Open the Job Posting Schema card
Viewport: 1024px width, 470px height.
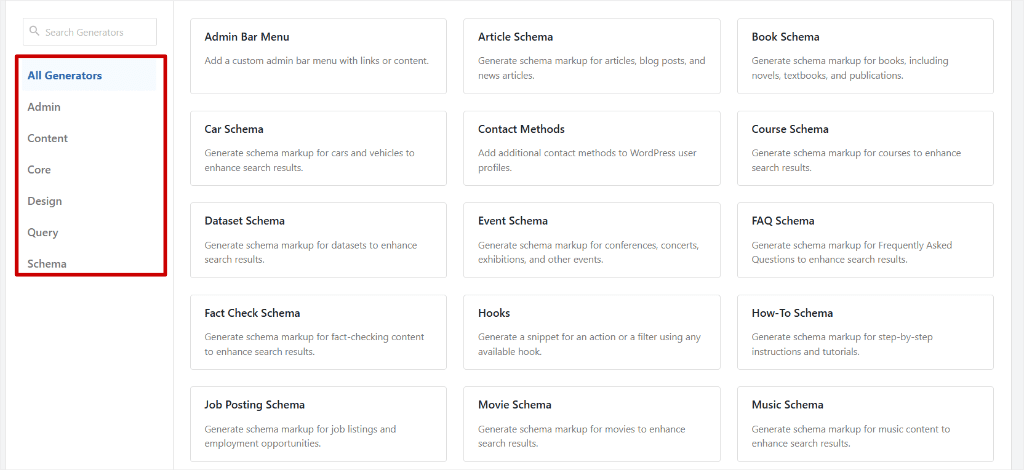click(x=319, y=424)
